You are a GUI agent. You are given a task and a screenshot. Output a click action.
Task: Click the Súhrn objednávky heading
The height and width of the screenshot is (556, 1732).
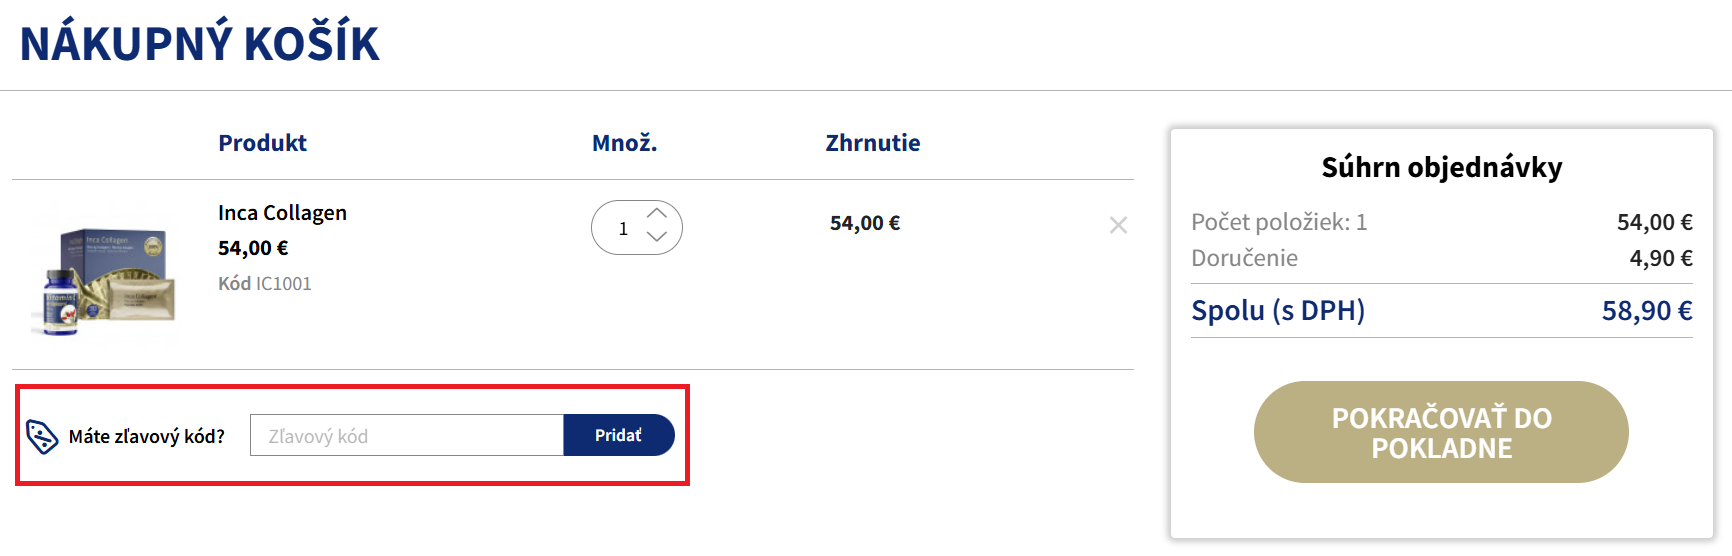click(1441, 167)
